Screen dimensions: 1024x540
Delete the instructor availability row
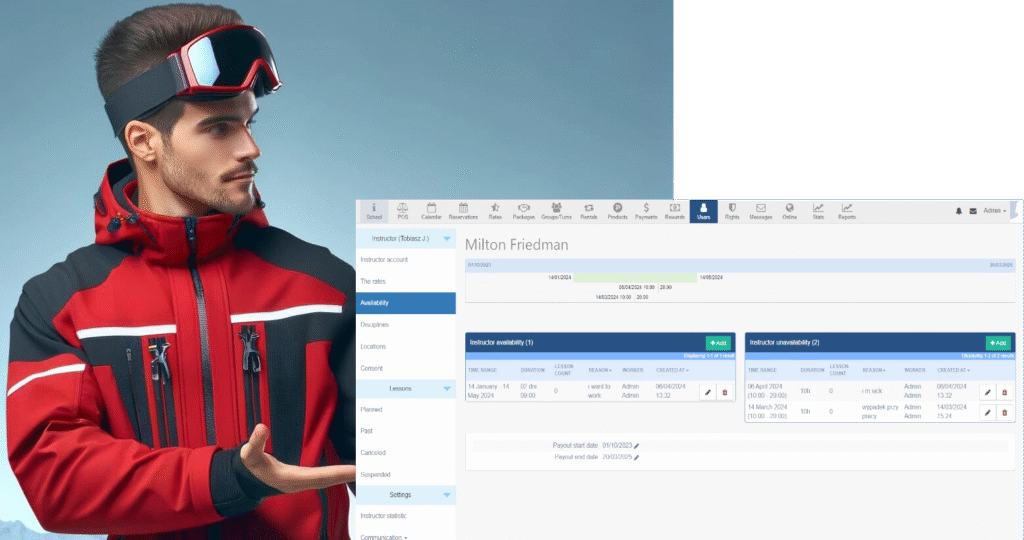click(725, 392)
